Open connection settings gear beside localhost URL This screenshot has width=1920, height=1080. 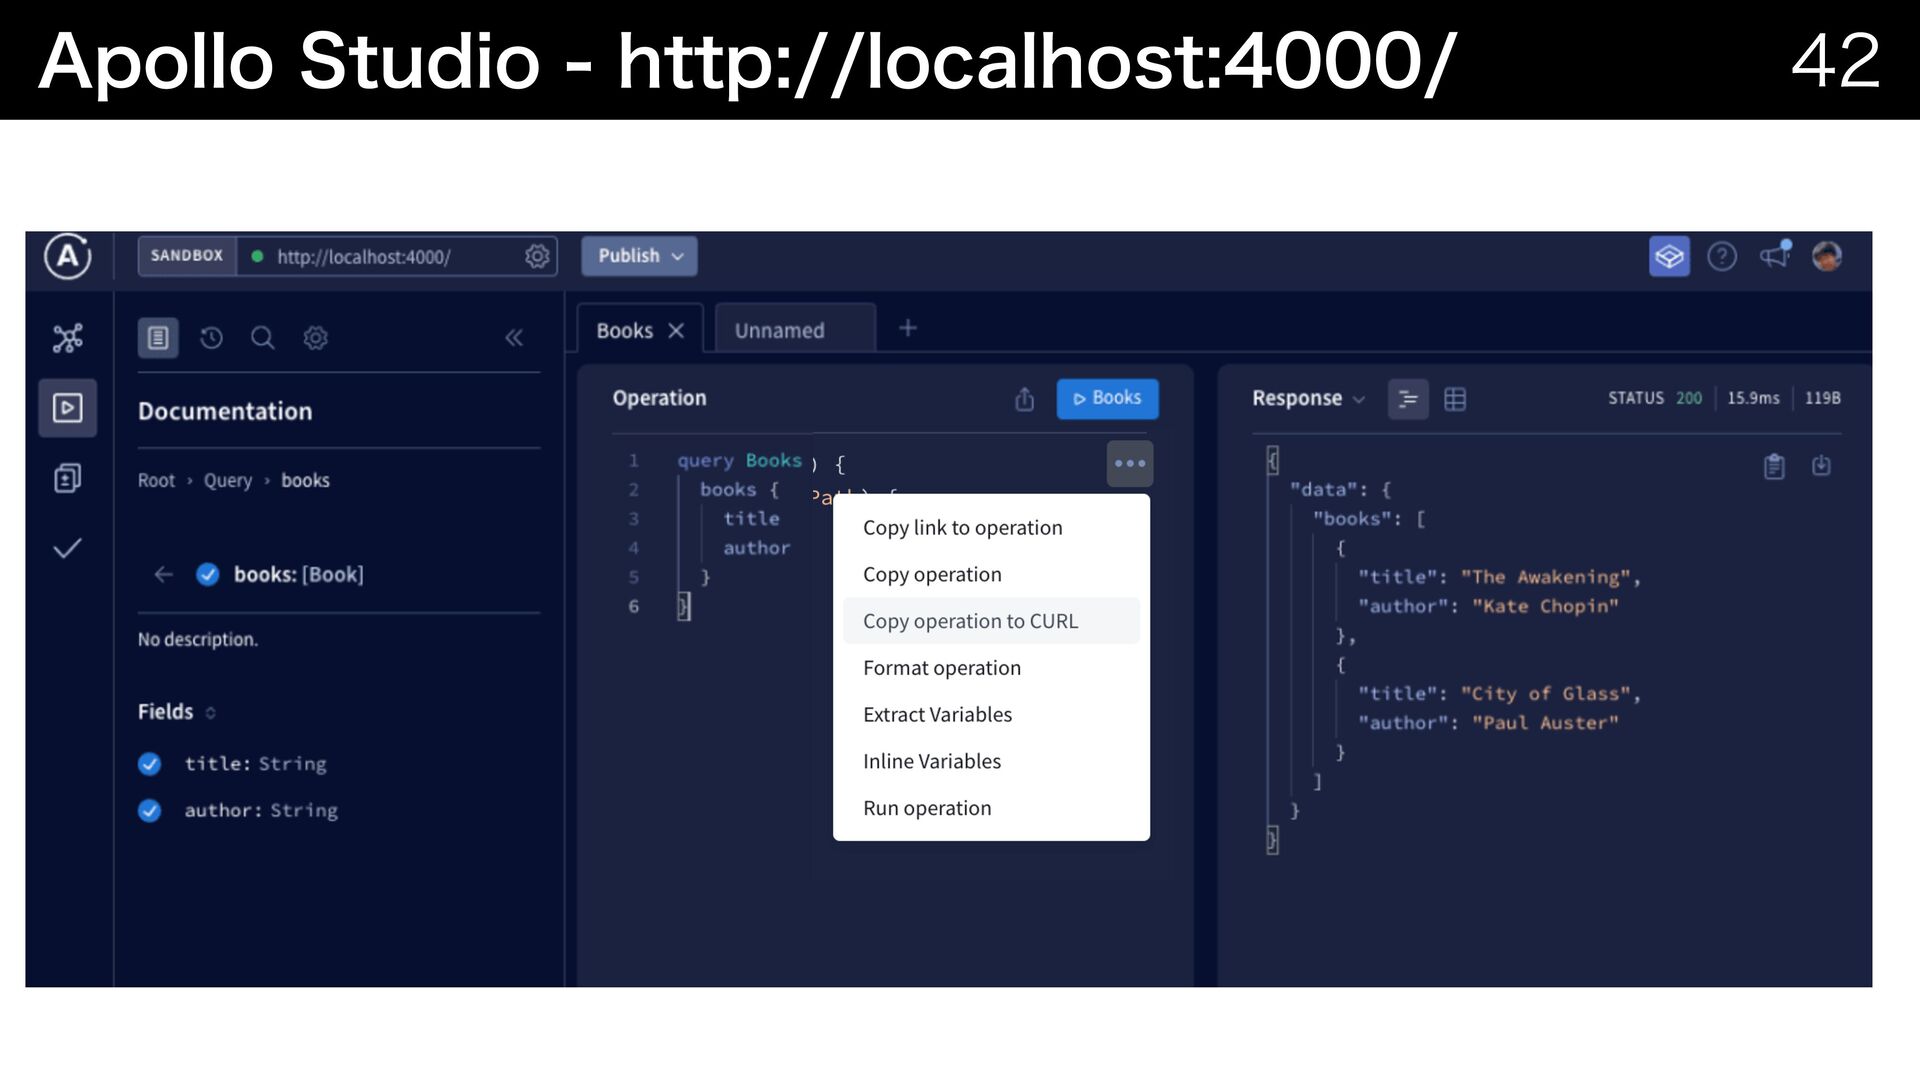(x=537, y=256)
